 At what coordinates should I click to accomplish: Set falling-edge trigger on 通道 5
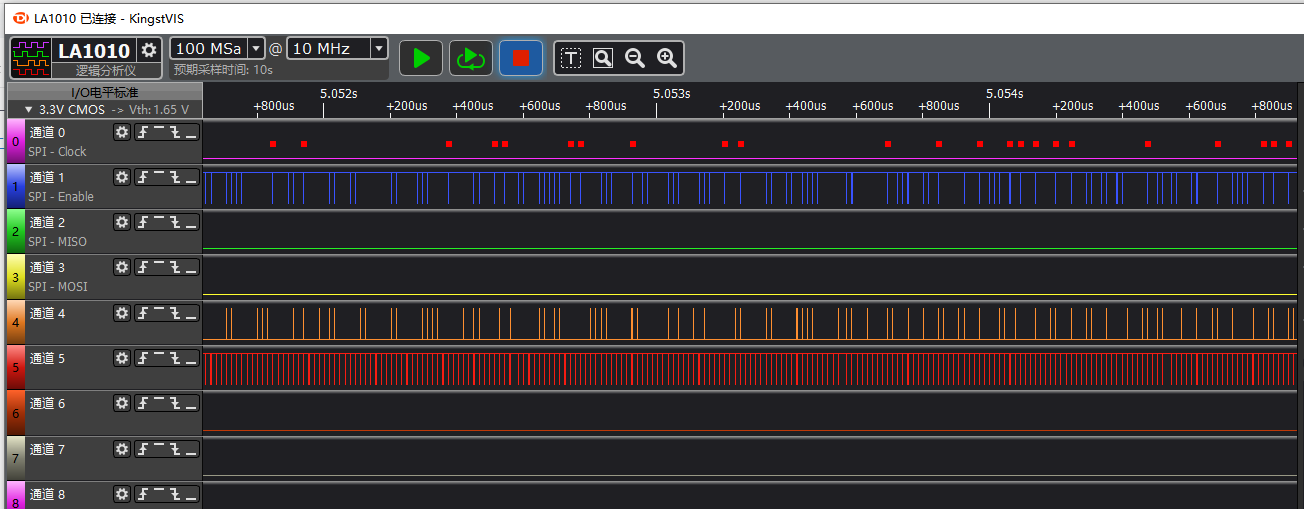point(175,358)
